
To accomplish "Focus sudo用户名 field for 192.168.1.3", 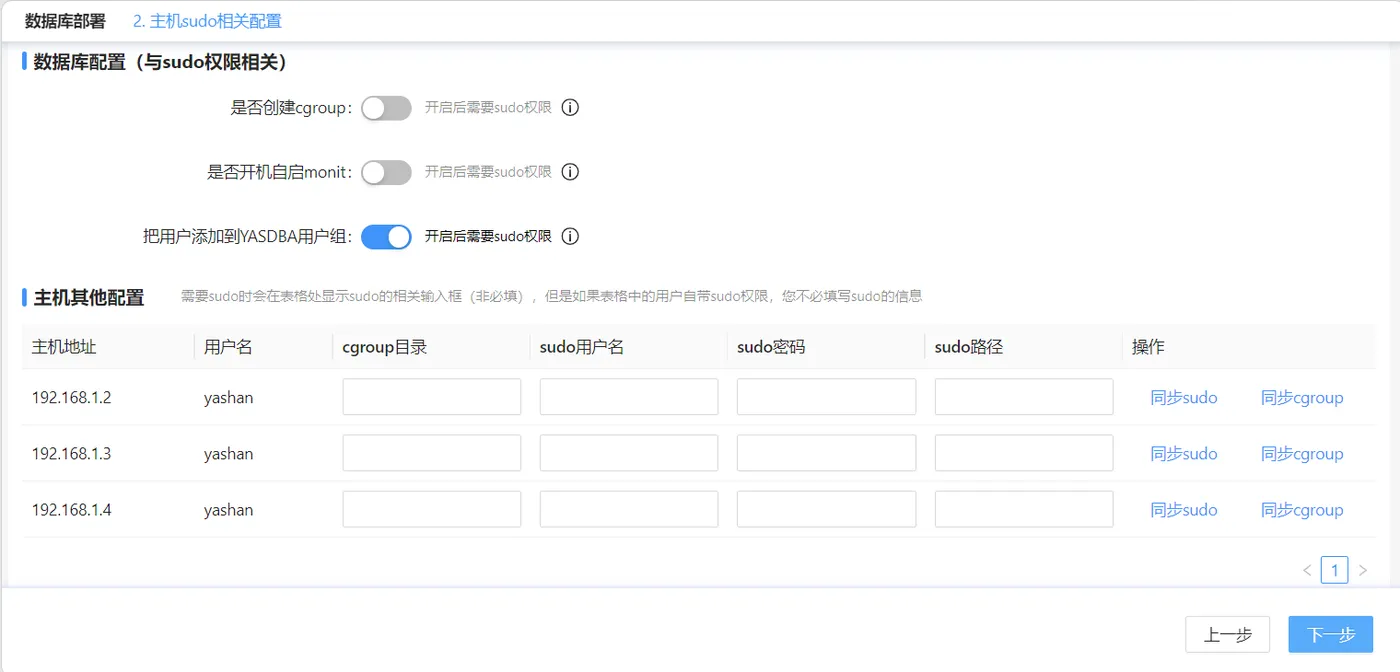I will click(629, 453).
